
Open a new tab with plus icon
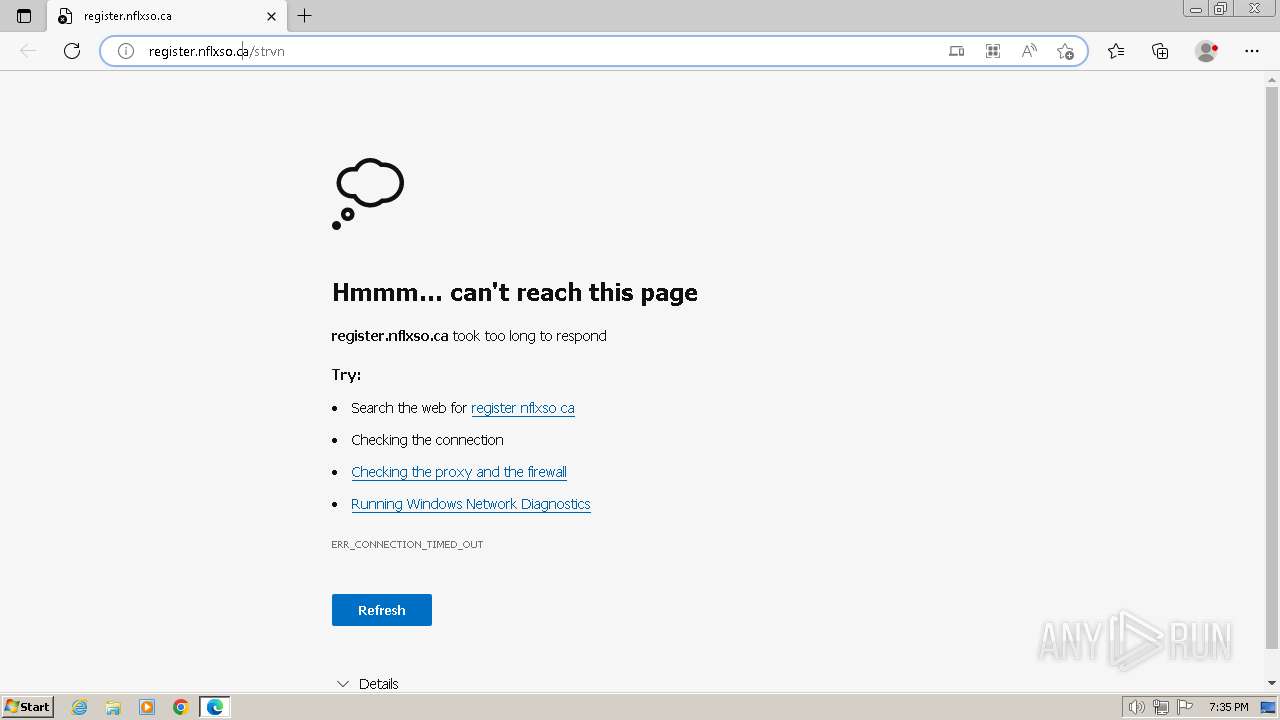pos(305,16)
